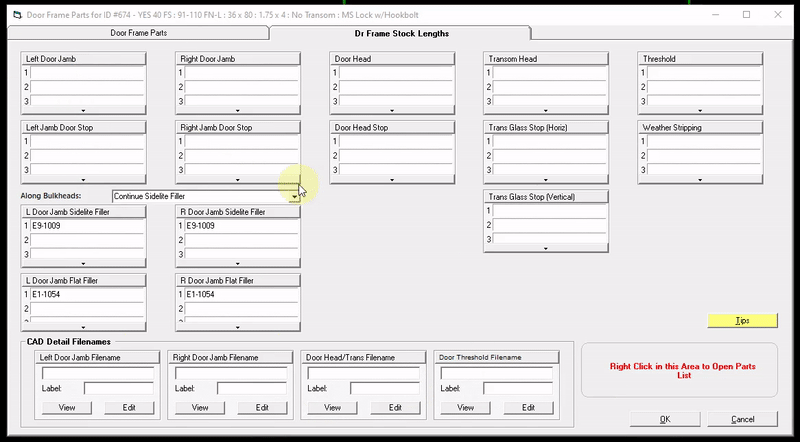Click the application icon in the title bar
This screenshot has height=442, width=800.
(x=17, y=15)
